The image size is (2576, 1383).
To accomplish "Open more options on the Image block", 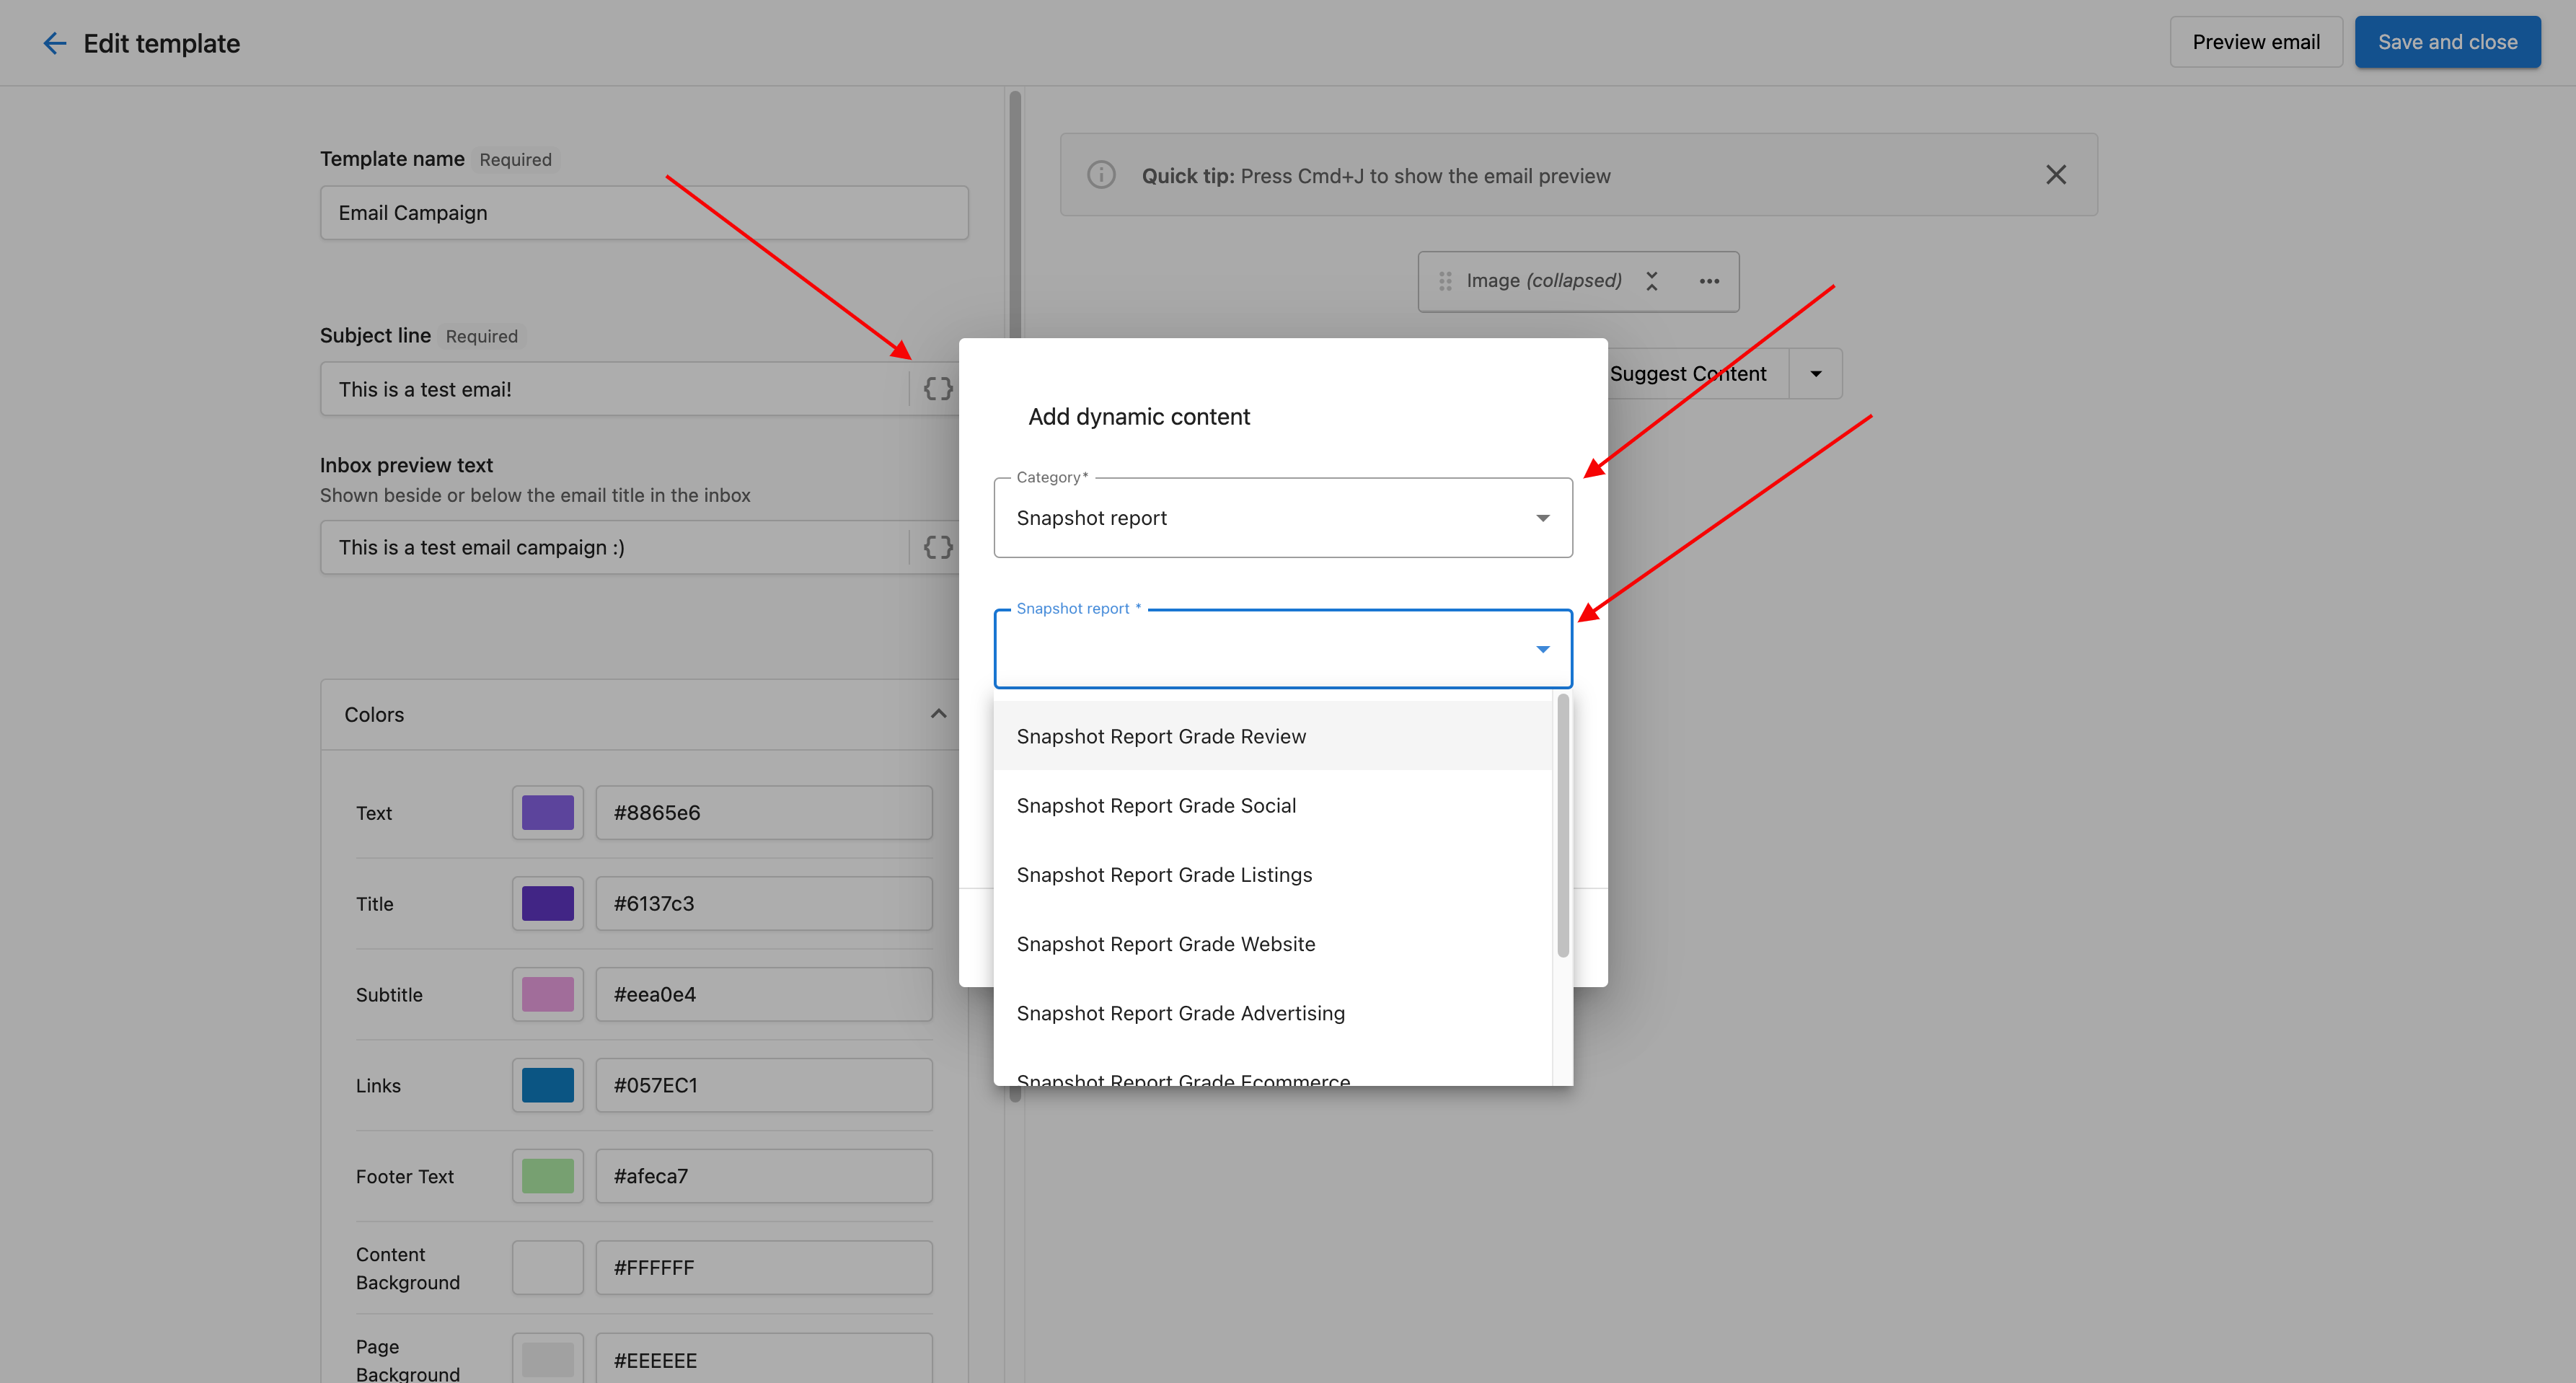I will coord(1710,281).
